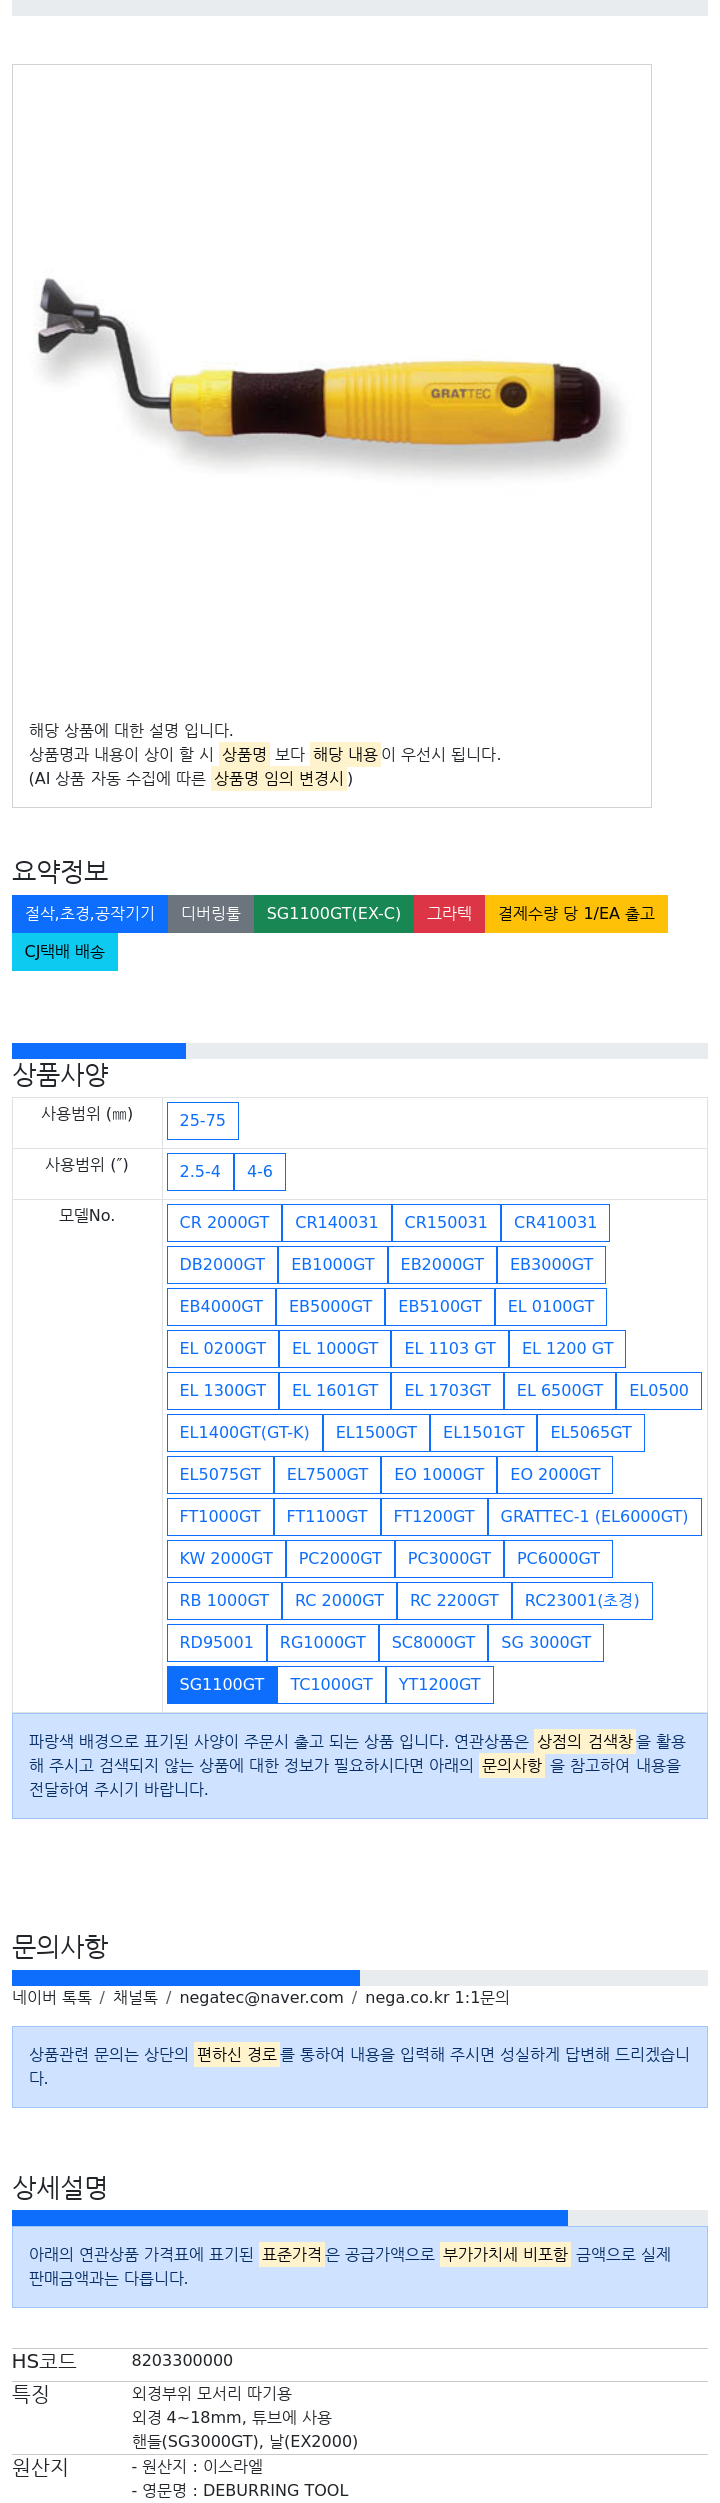720x2503 pixels.
Task: Select model CR150031
Action: click(446, 1223)
